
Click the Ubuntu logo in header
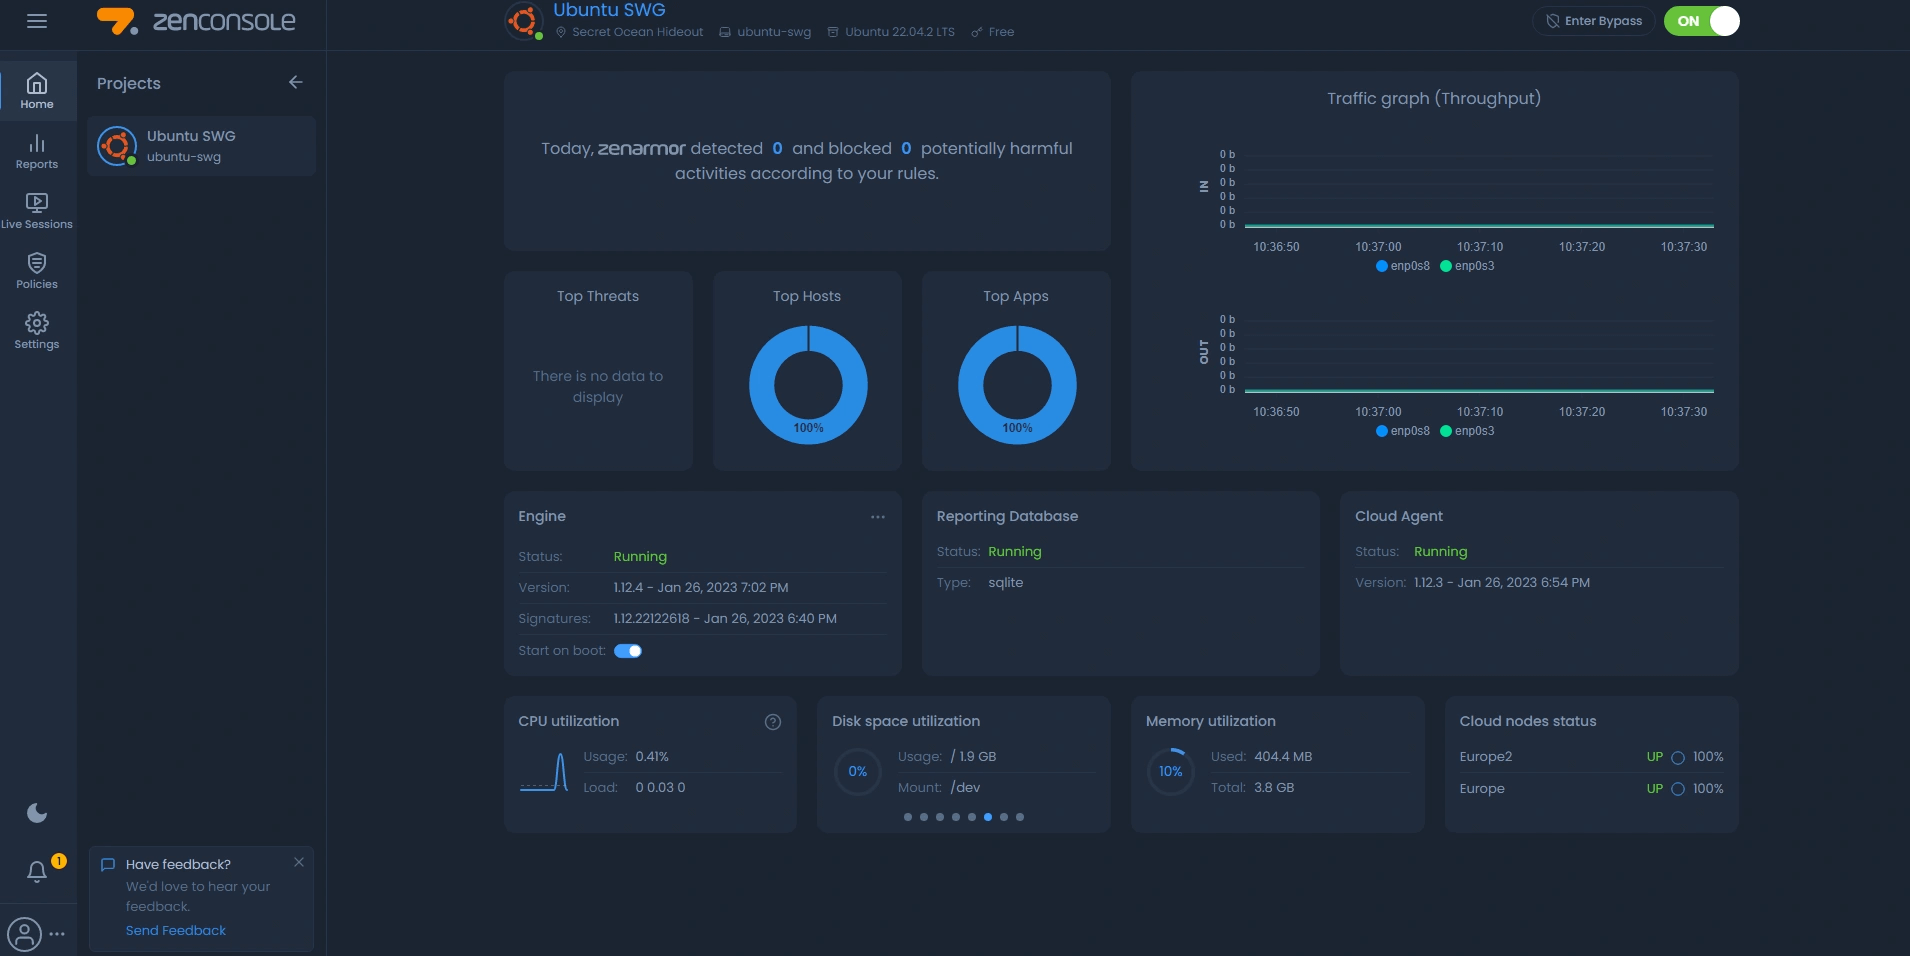[x=524, y=20]
